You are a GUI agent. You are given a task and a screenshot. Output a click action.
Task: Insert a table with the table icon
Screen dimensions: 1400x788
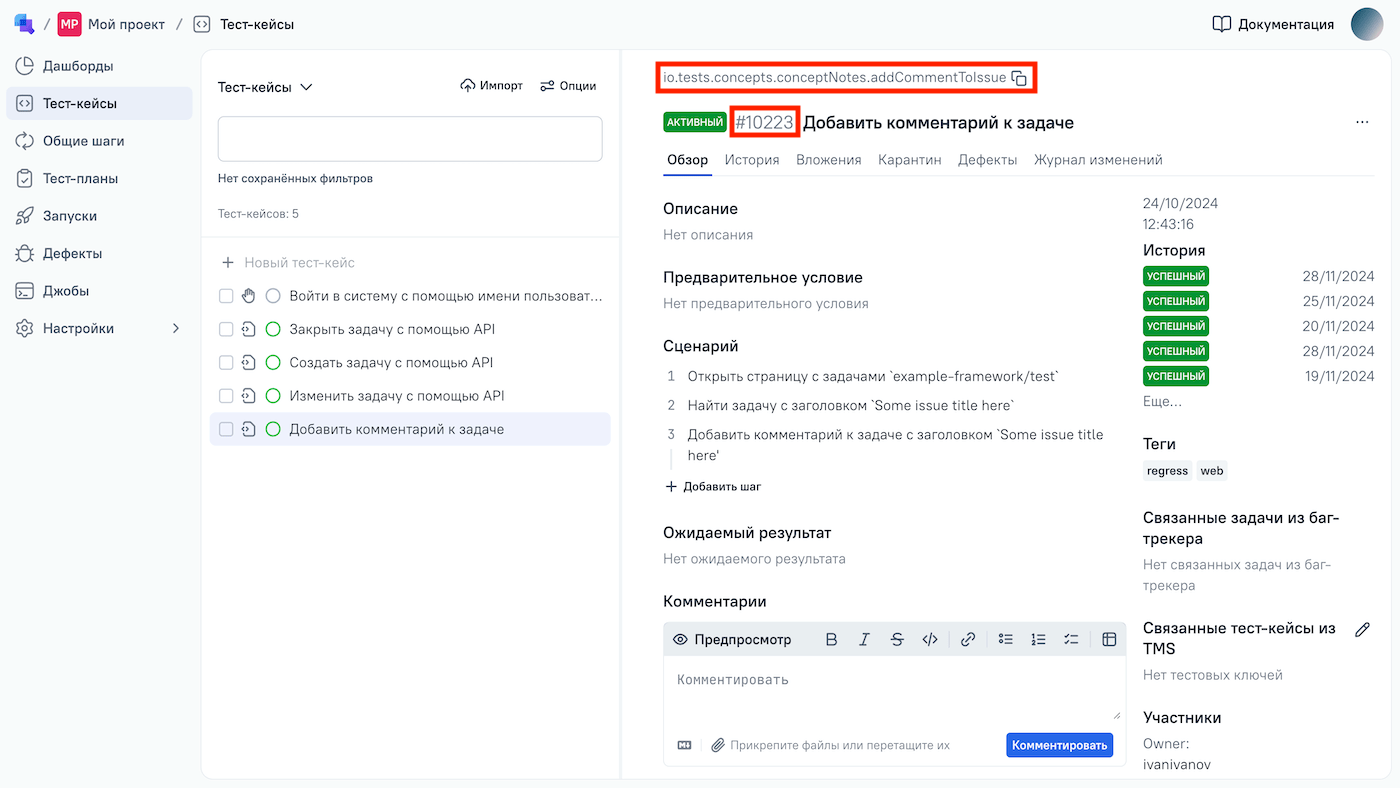pyautogui.click(x=1109, y=640)
